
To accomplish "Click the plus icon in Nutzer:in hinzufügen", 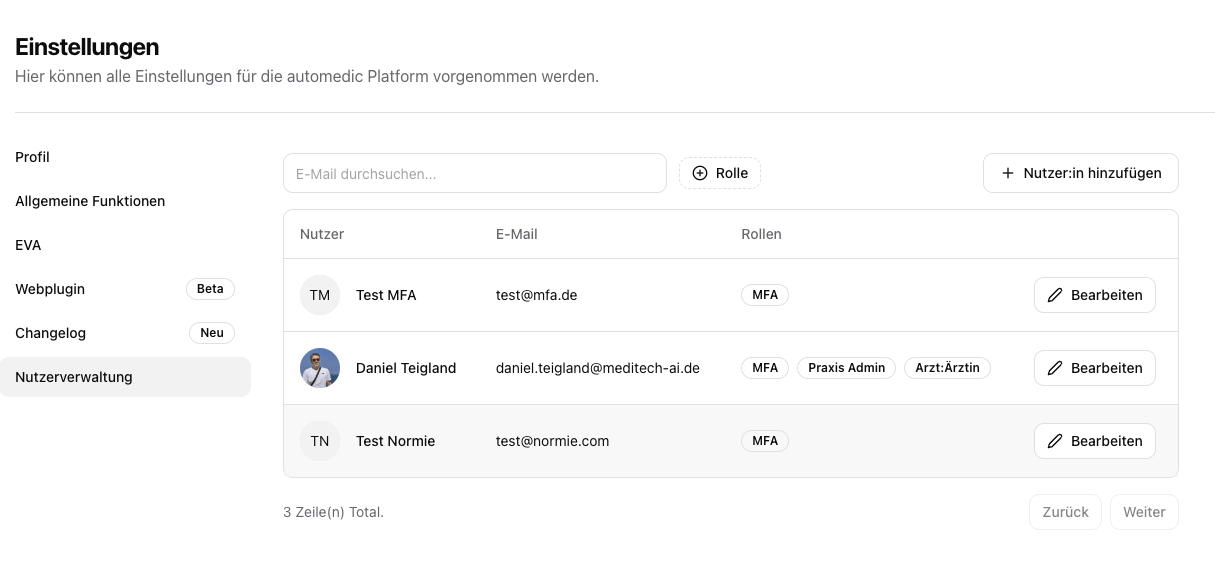I will tap(1008, 173).
